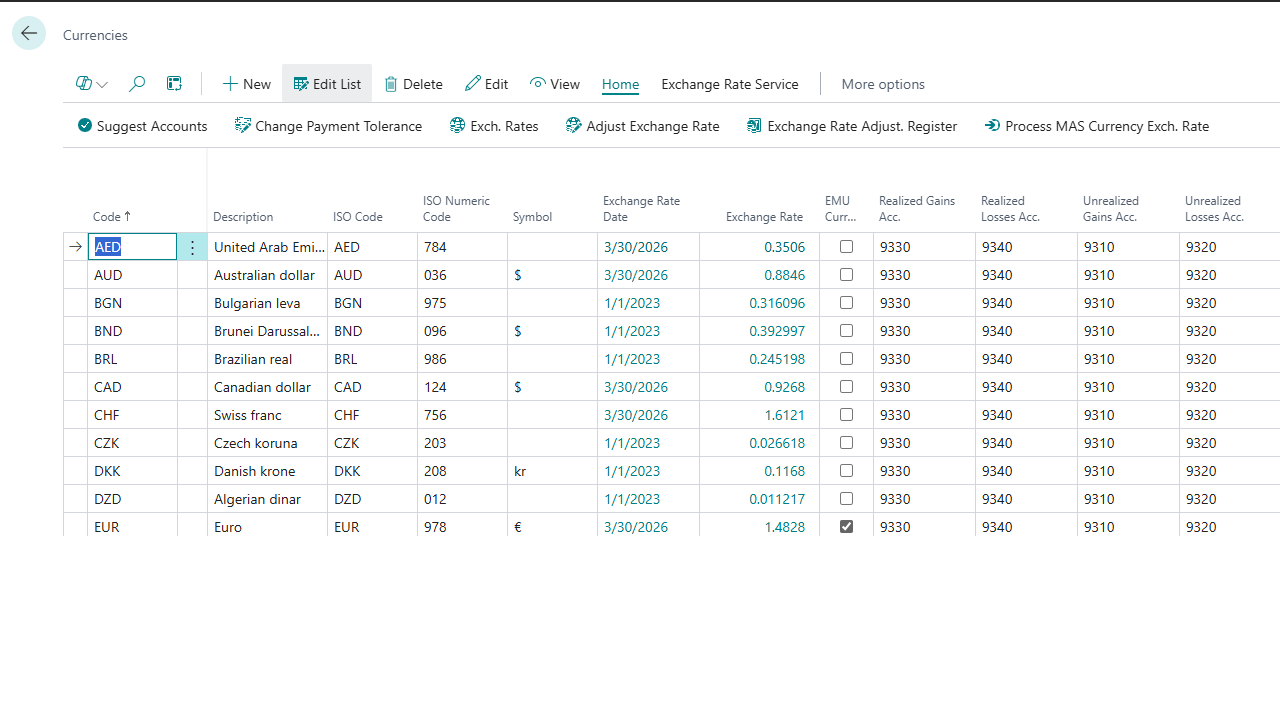Image resolution: width=1280 pixels, height=720 pixels.
Task: Select Realized Gains Acc. 9330 for BRL
Action: tap(924, 359)
